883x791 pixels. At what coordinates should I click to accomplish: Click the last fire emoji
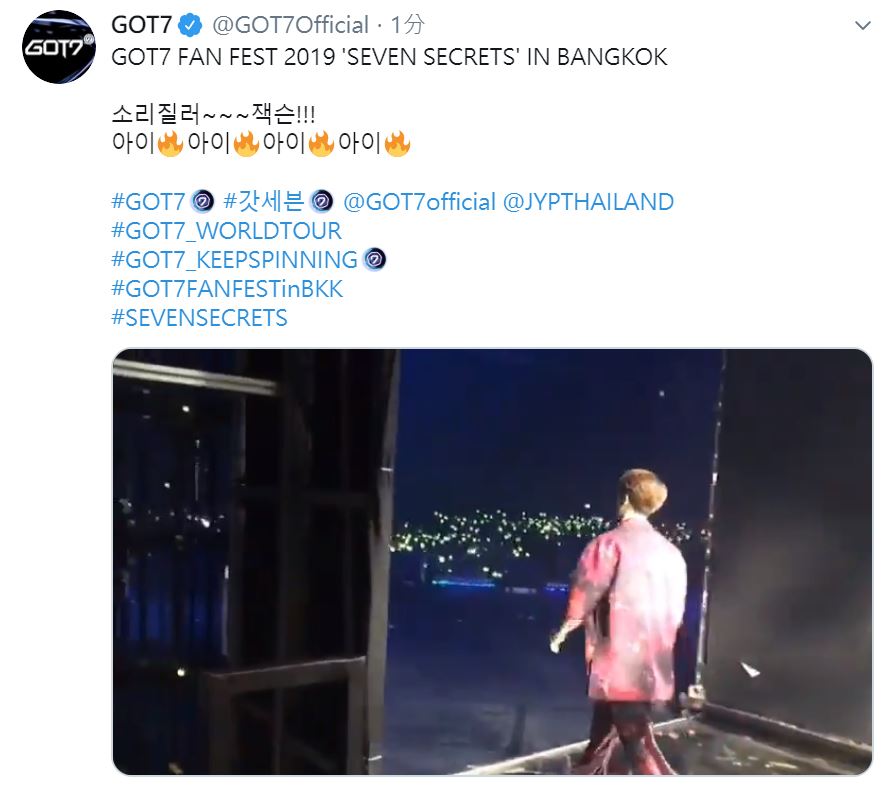click(x=397, y=143)
